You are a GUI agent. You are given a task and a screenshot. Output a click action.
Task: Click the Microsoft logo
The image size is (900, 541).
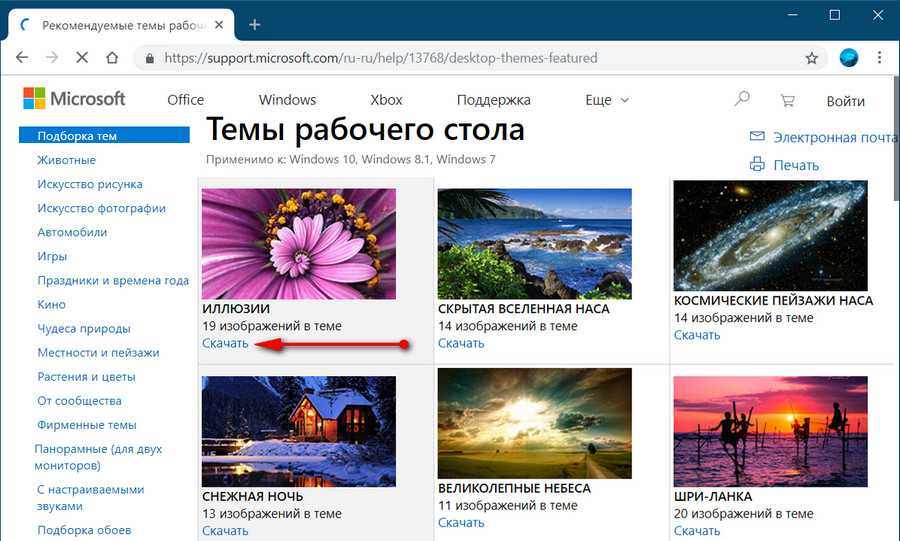[x=75, y=99]
